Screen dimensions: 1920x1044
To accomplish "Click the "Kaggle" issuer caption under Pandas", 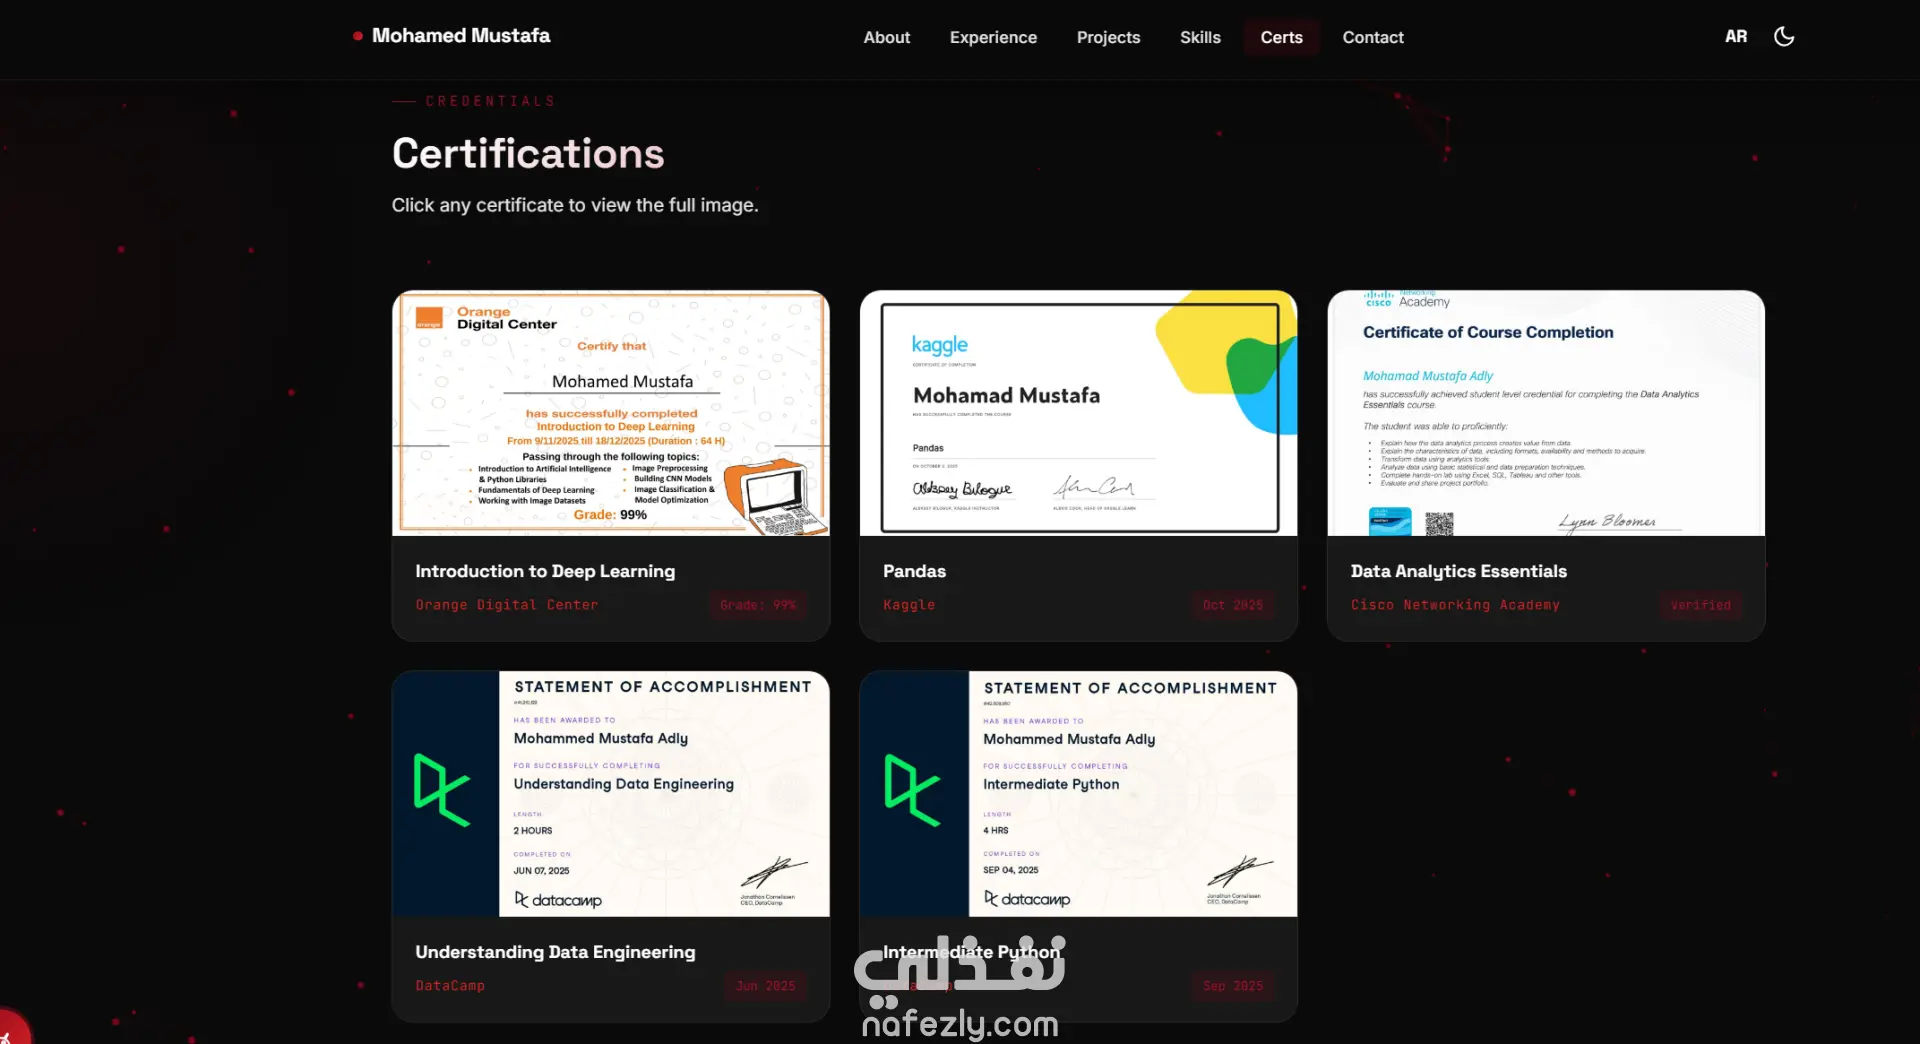I will coord(909,605).
